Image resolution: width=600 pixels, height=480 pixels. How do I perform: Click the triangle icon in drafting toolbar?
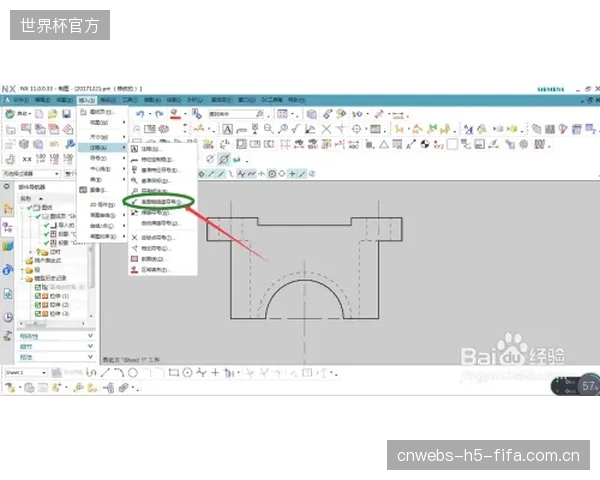384,144
